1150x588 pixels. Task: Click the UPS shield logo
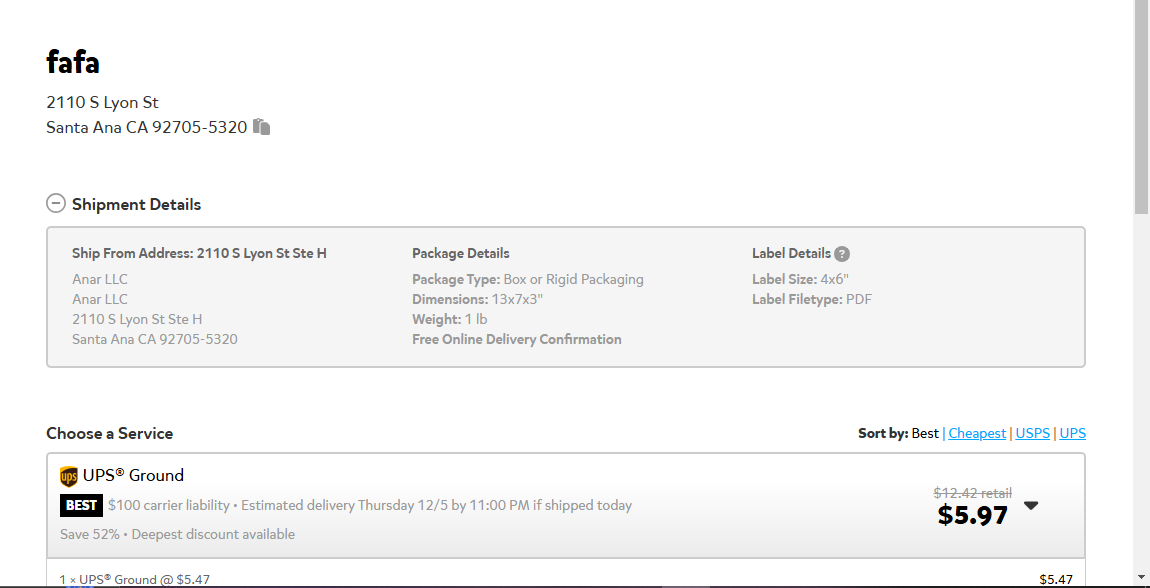[x=68, y=477]
